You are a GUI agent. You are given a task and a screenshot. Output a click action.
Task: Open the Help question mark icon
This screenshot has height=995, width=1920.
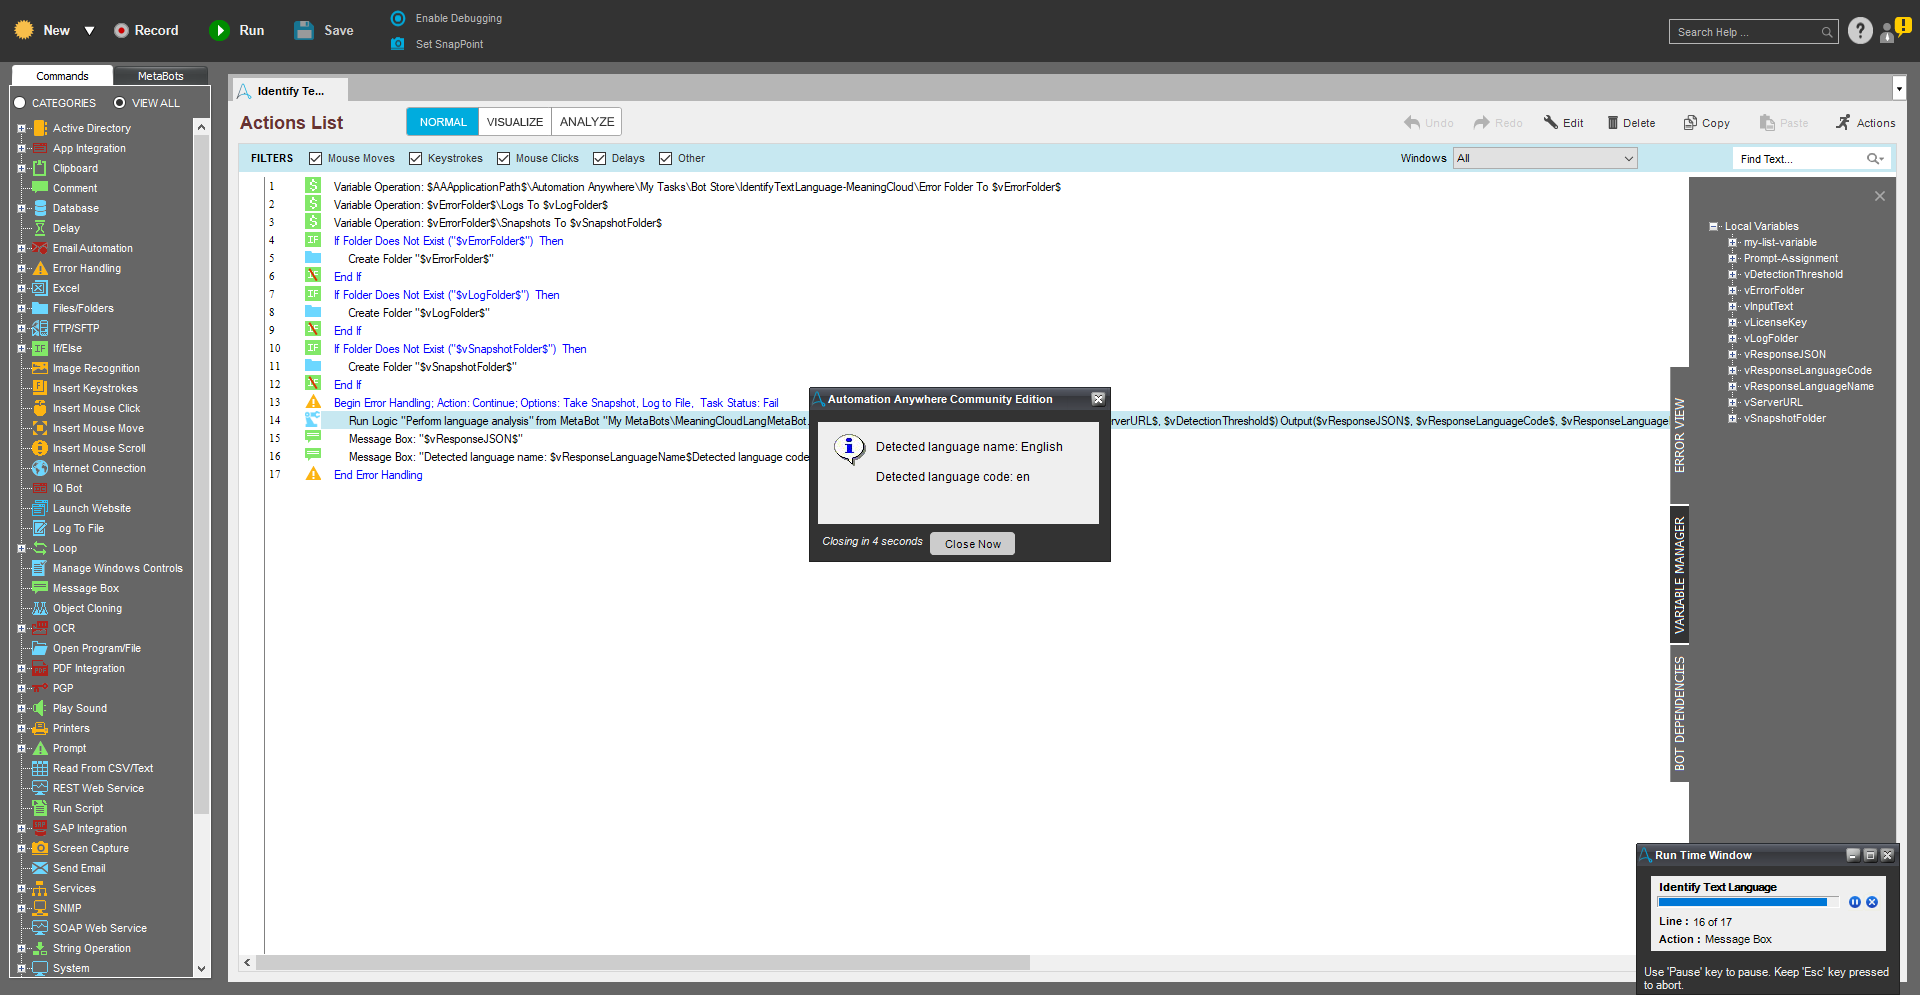coord(1860,31)
